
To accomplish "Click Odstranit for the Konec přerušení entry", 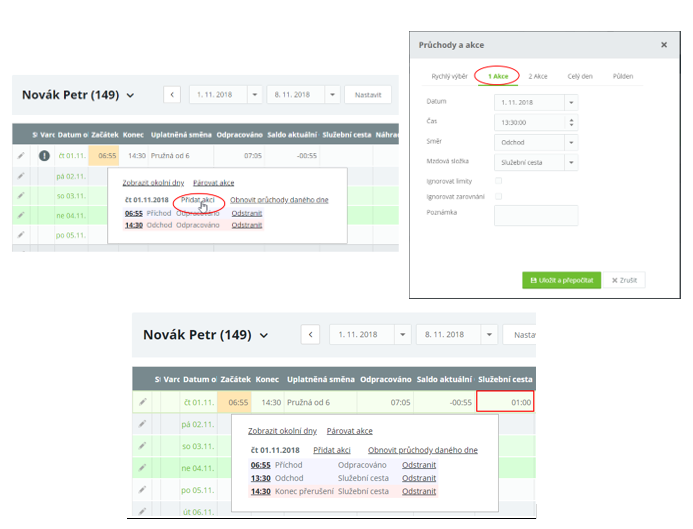I will click(x=418, y=491).
